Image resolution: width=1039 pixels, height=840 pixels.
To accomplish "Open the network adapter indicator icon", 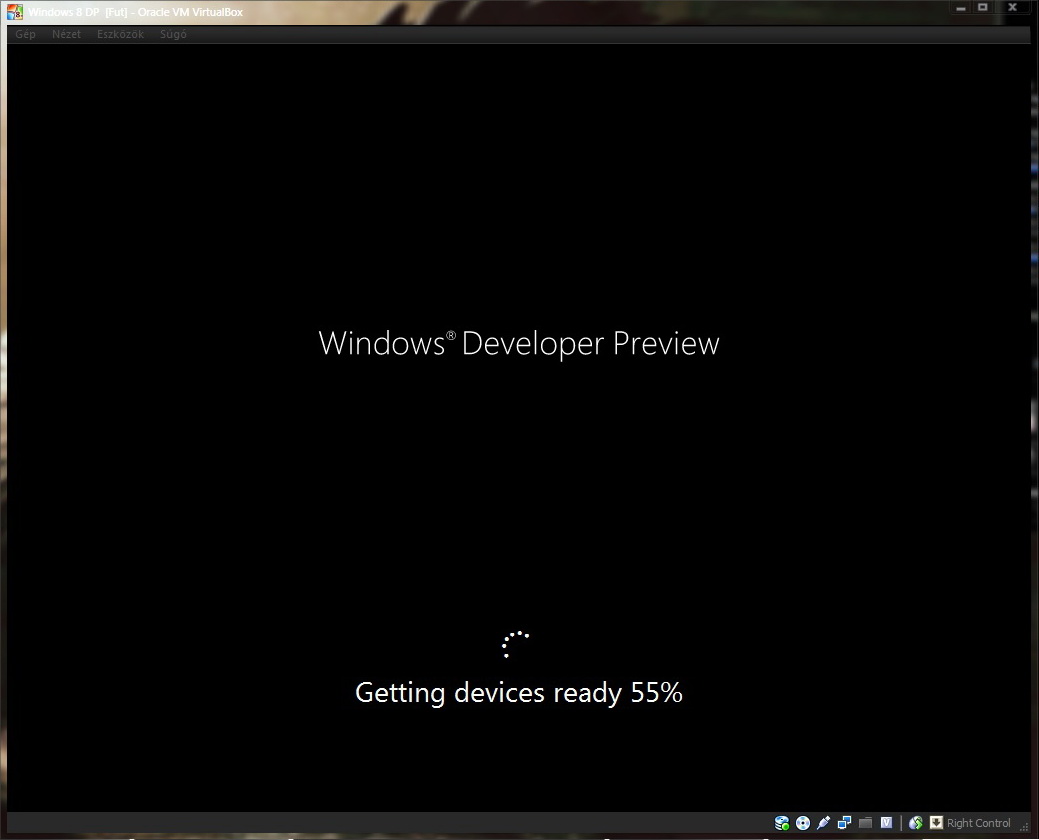I will click(845, 823).
